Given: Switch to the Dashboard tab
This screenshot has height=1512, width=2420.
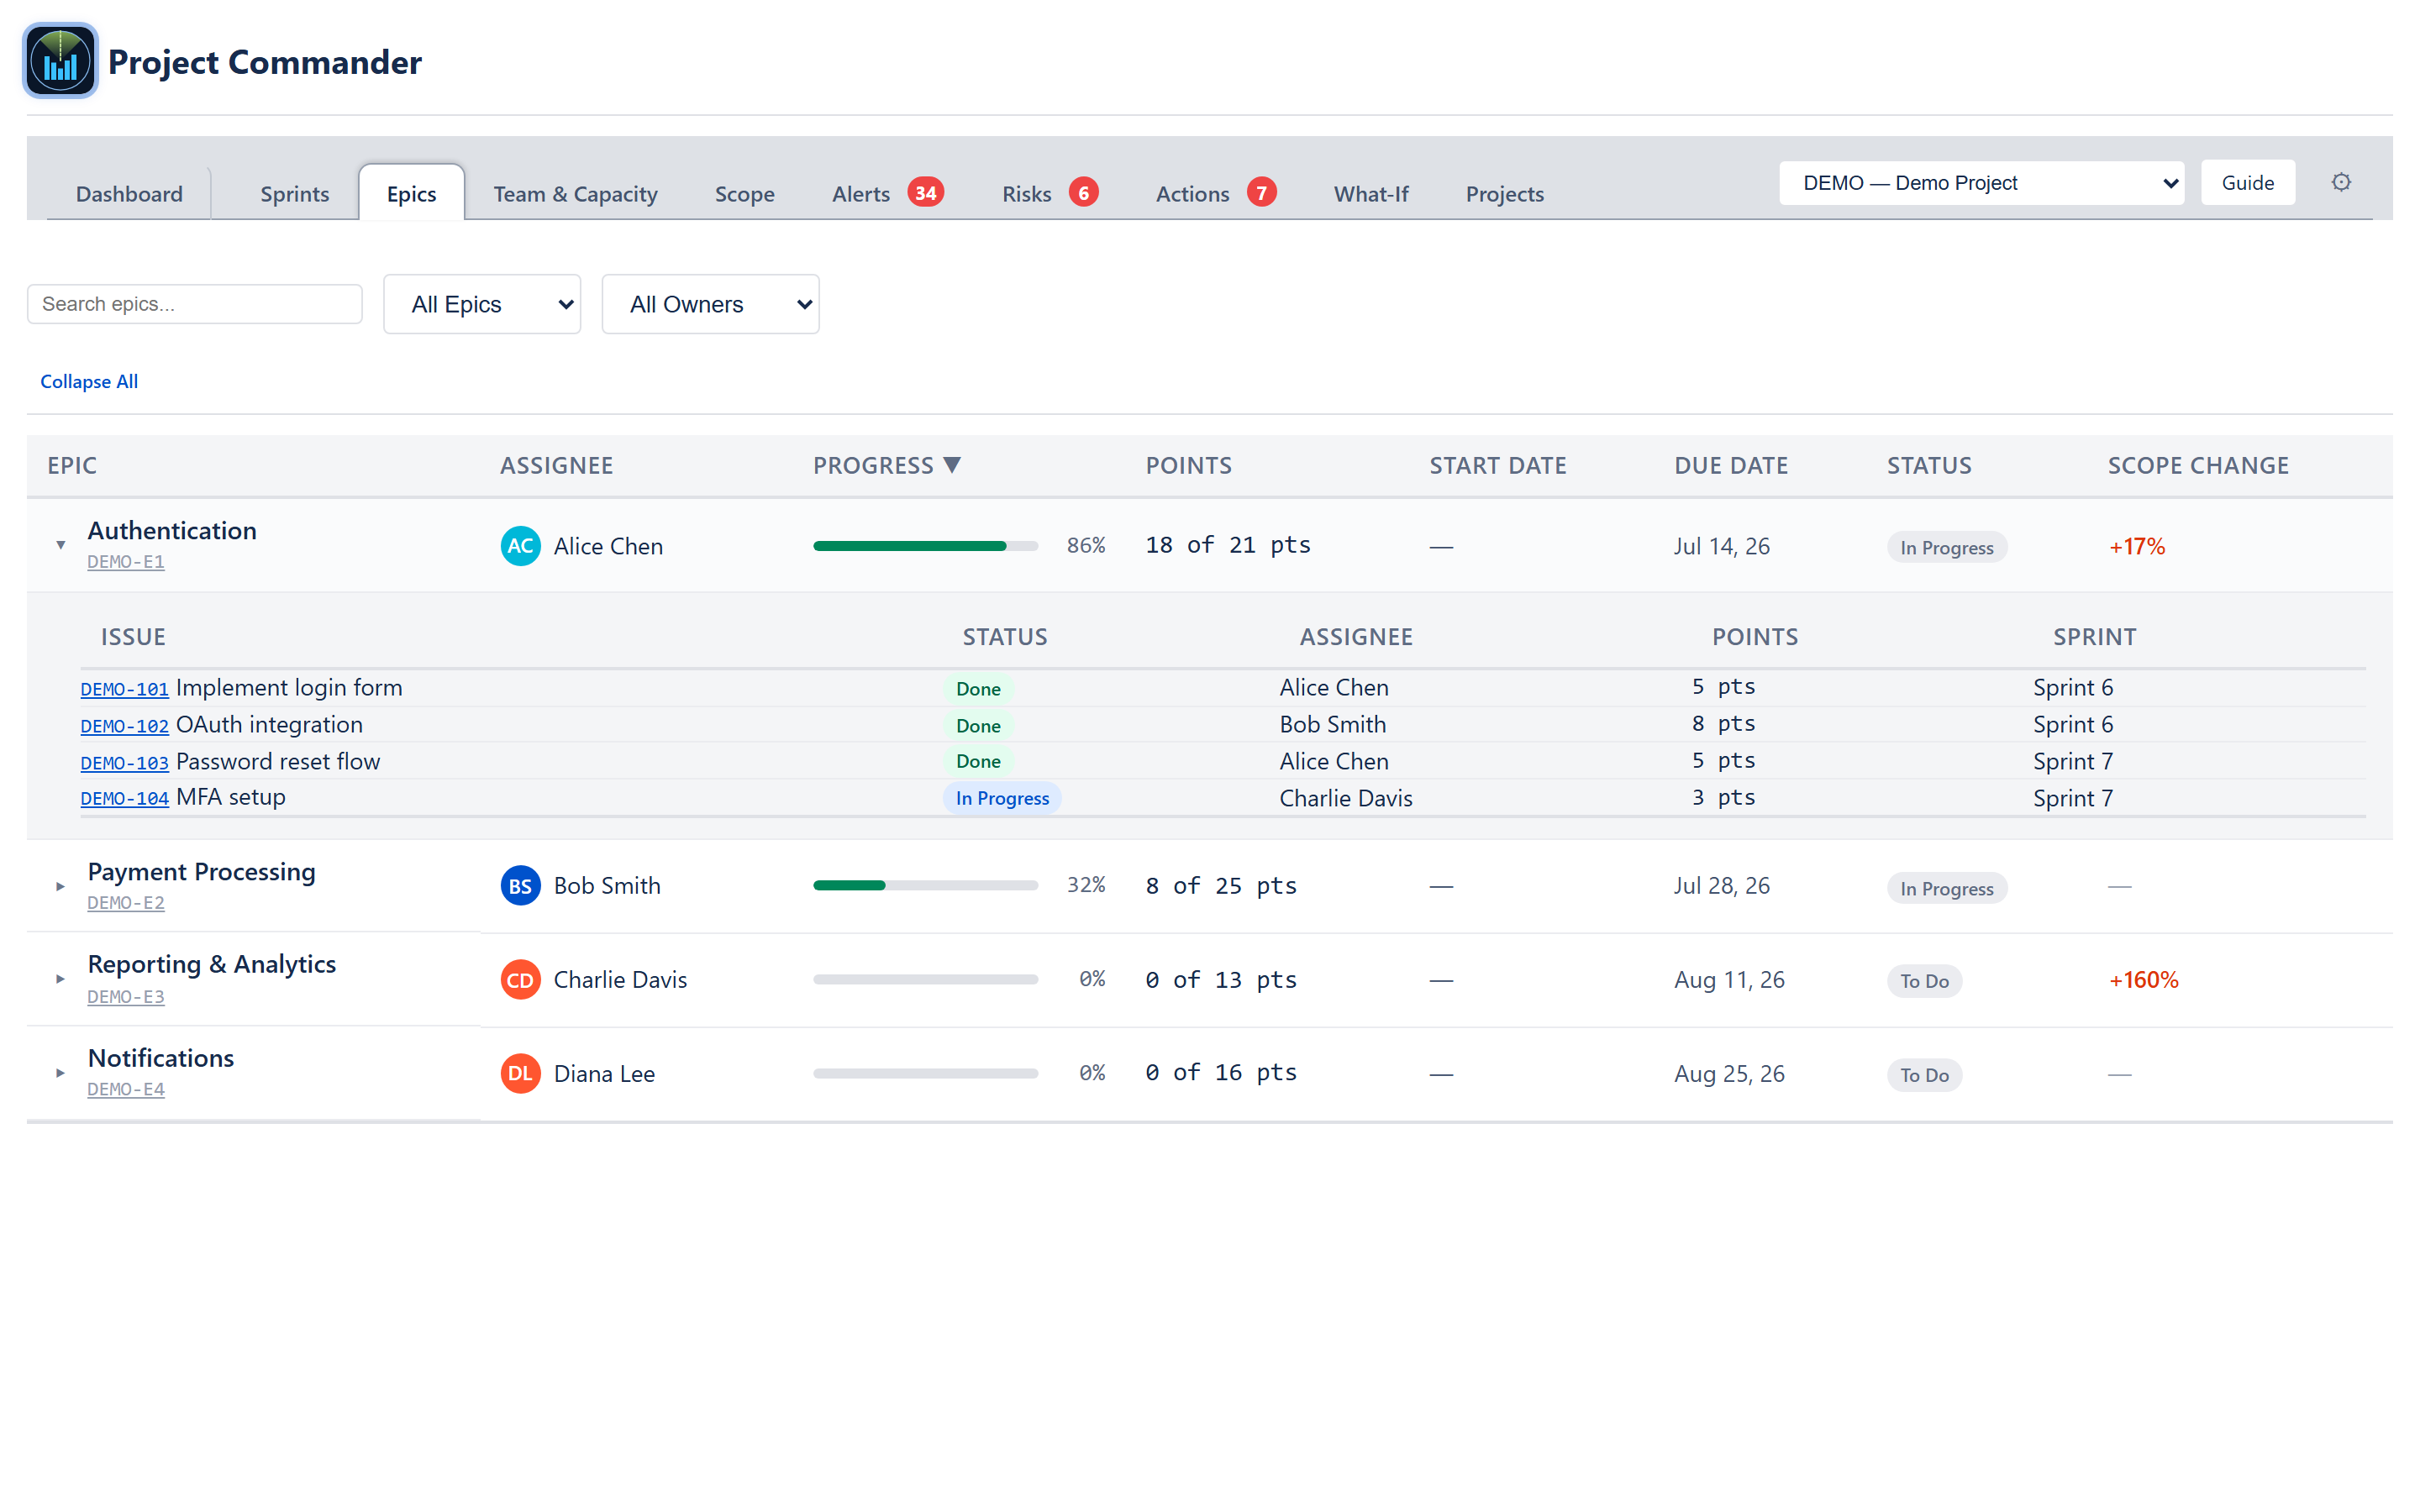Looking at the screenshot, I should pyautogui.click(x=129, y=194).
